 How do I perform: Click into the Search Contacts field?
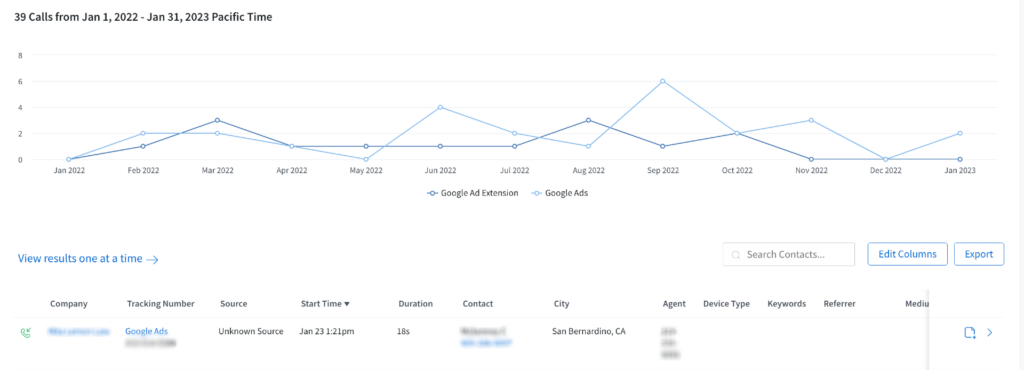point(788,254)
